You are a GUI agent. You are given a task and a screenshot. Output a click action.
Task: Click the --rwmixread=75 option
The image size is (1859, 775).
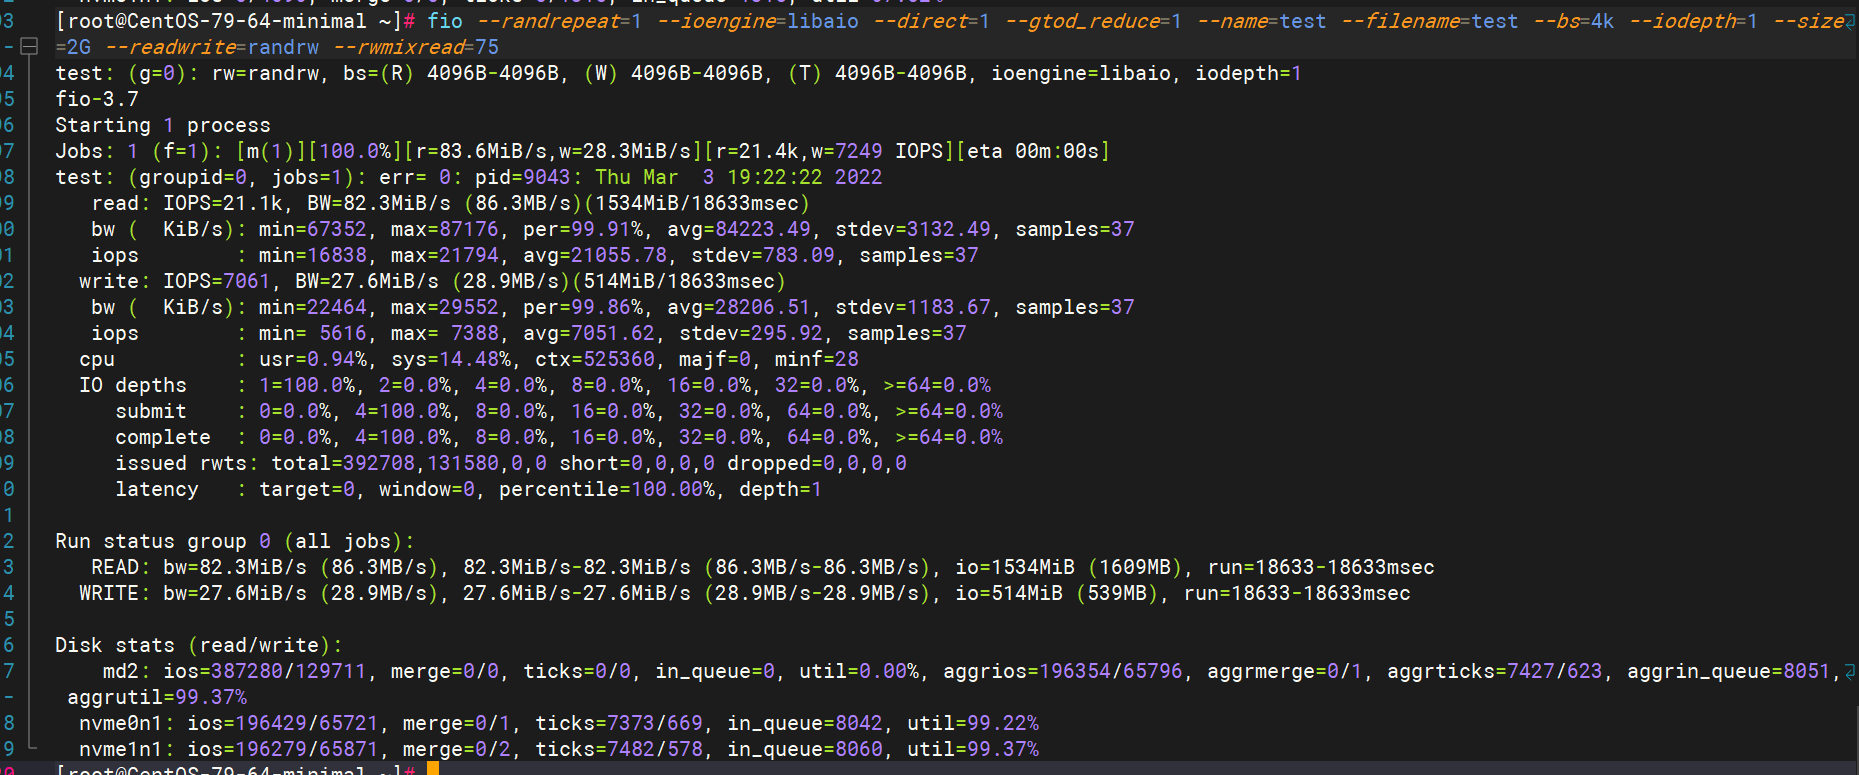(416, 47)
